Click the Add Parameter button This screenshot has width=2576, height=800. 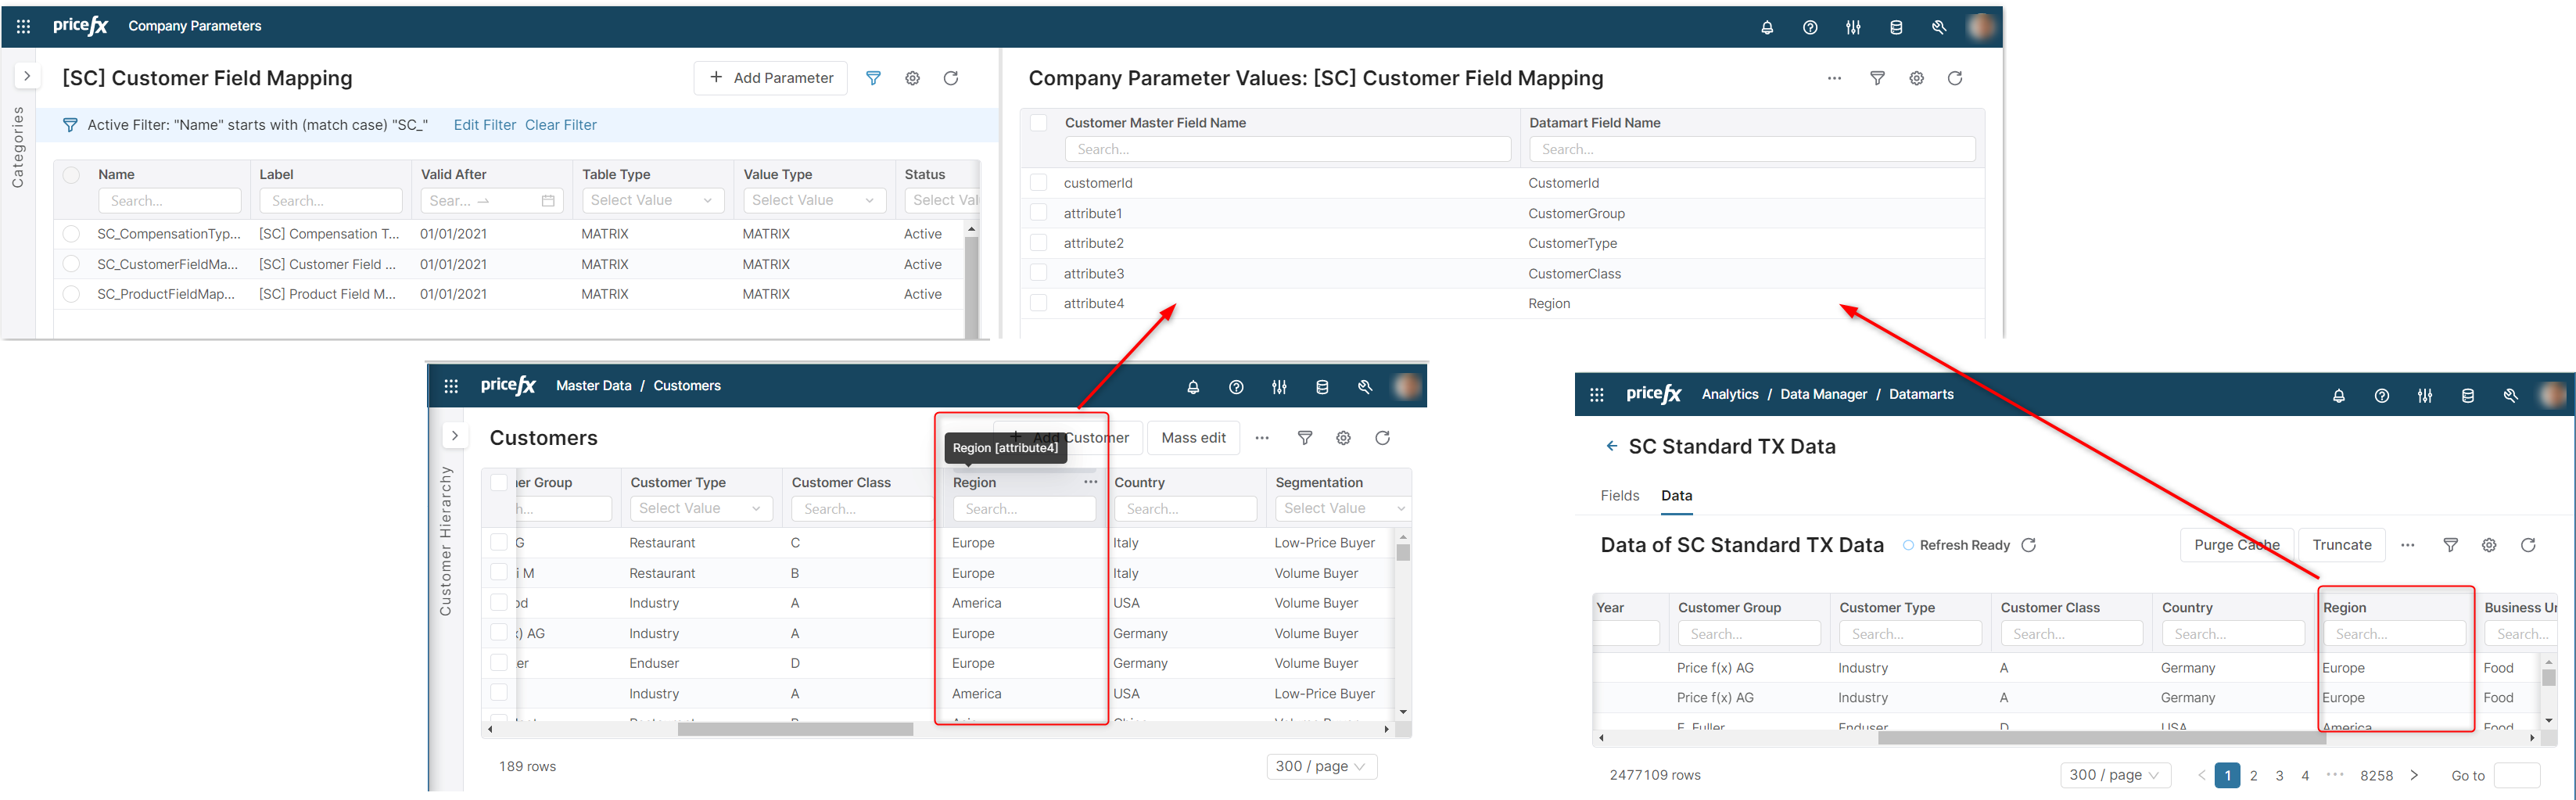point(770,78)
